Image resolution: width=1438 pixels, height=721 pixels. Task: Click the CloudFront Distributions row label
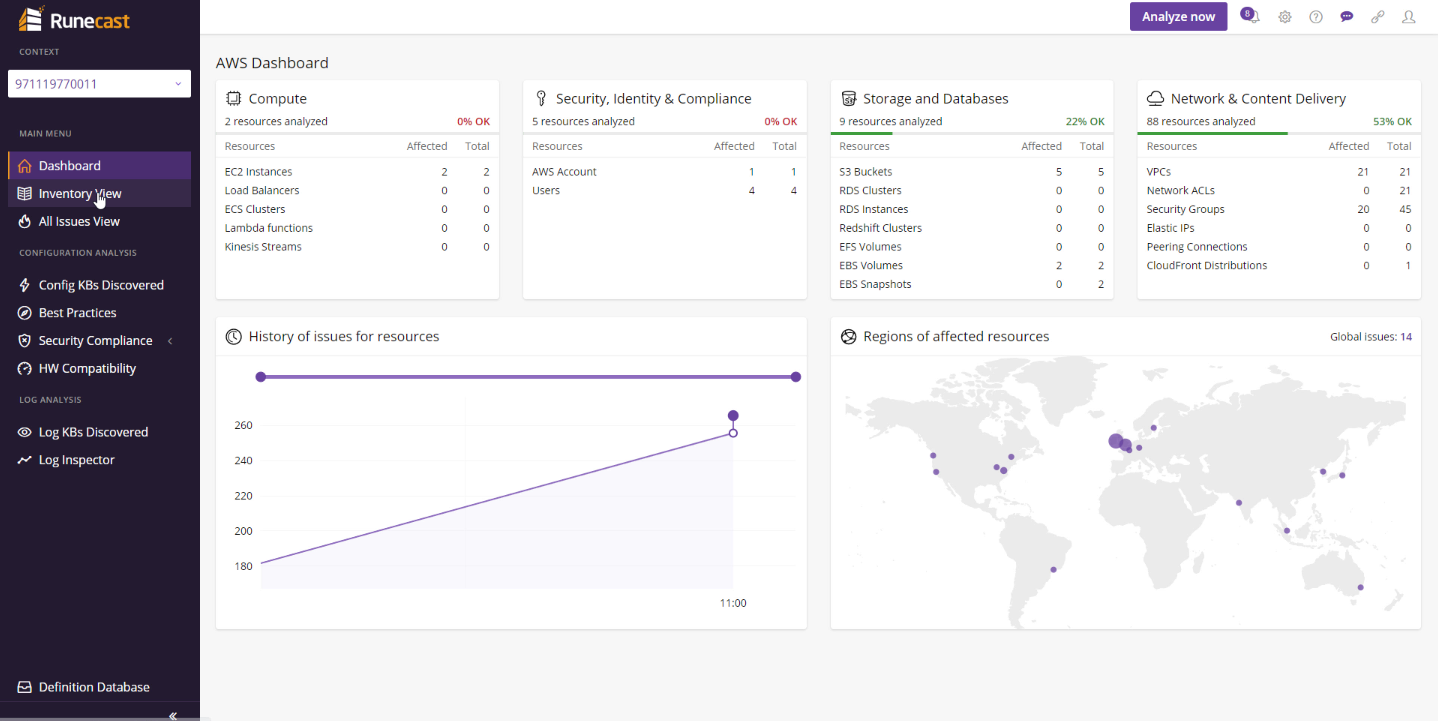1207,265
